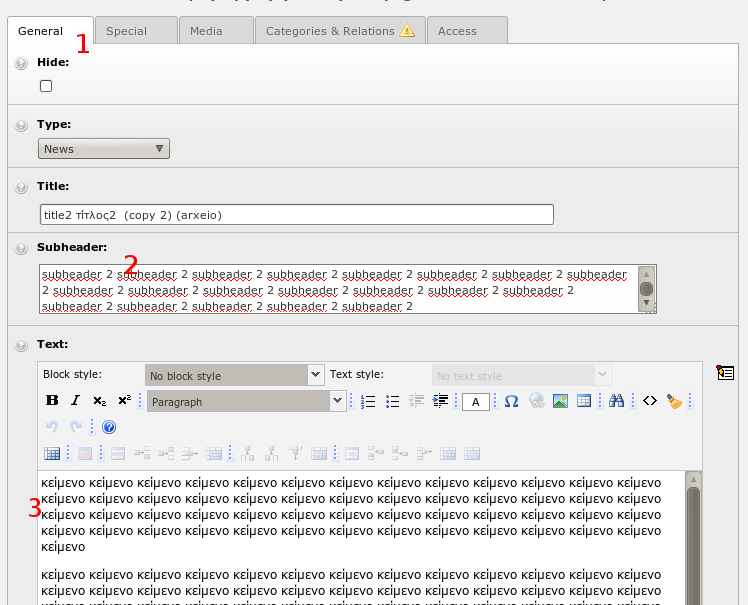Viewport: 748px width, 605px height.
Task: Tick the Hide checkbox
Action: (46, 87)
